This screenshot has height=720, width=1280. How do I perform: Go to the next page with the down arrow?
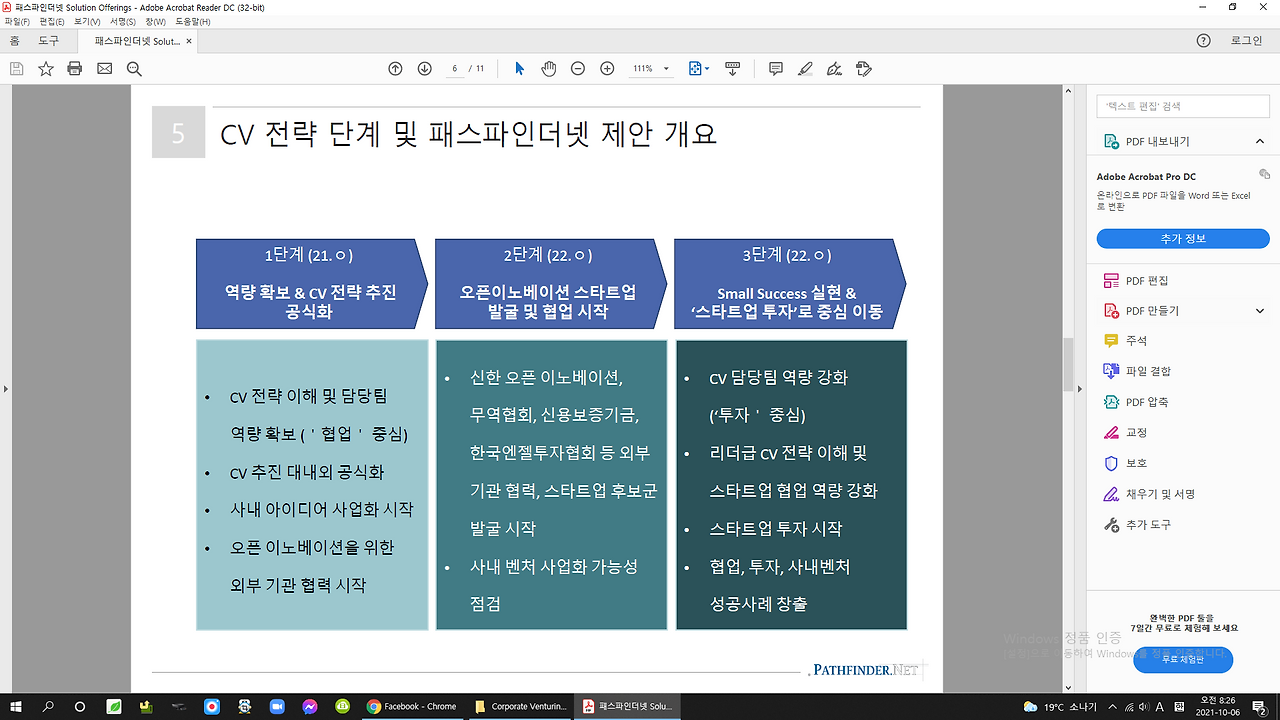pyautogui.click(x=424, y=69)
